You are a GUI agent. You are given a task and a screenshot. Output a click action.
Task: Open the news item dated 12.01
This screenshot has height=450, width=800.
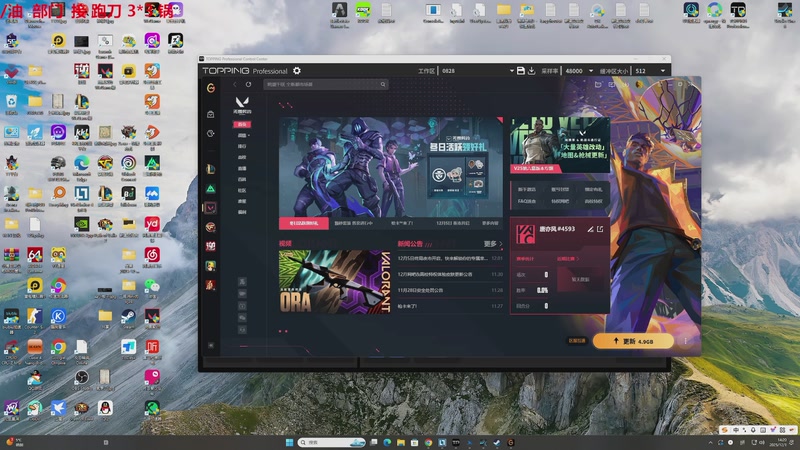(x=450, y=258)
